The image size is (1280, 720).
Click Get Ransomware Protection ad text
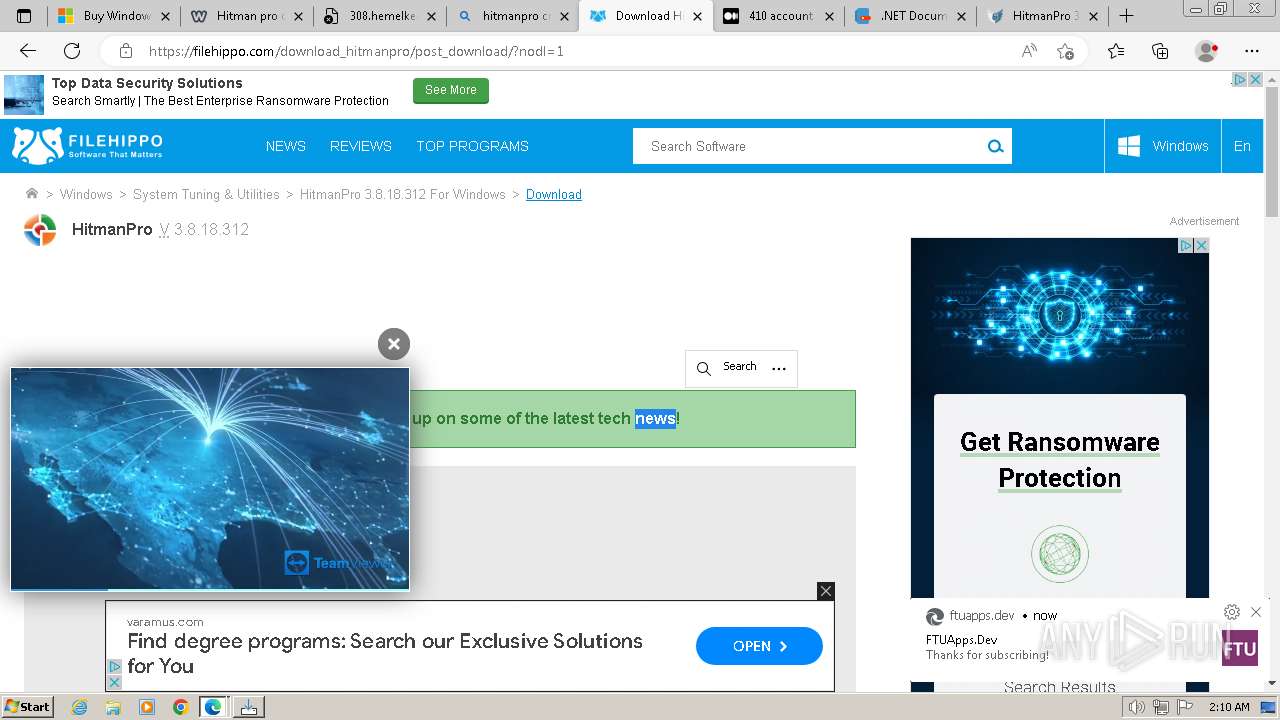tap(1060, 460)
